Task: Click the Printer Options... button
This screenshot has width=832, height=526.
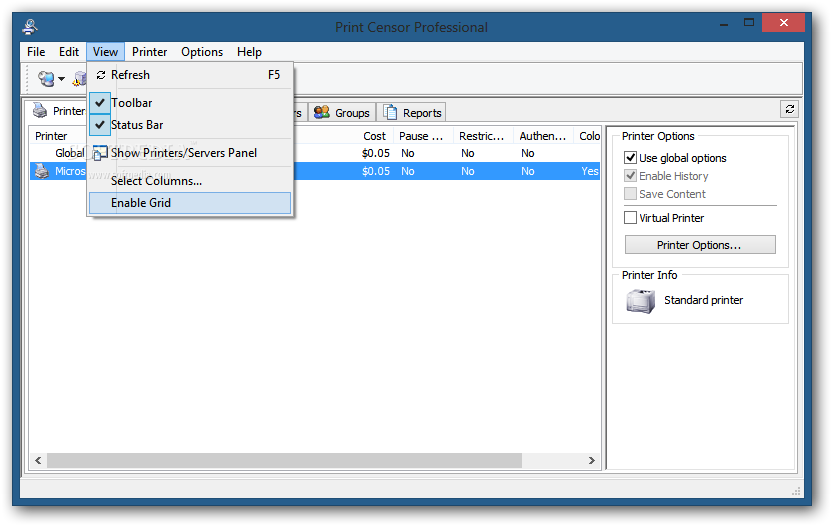Action: (700, 245)
